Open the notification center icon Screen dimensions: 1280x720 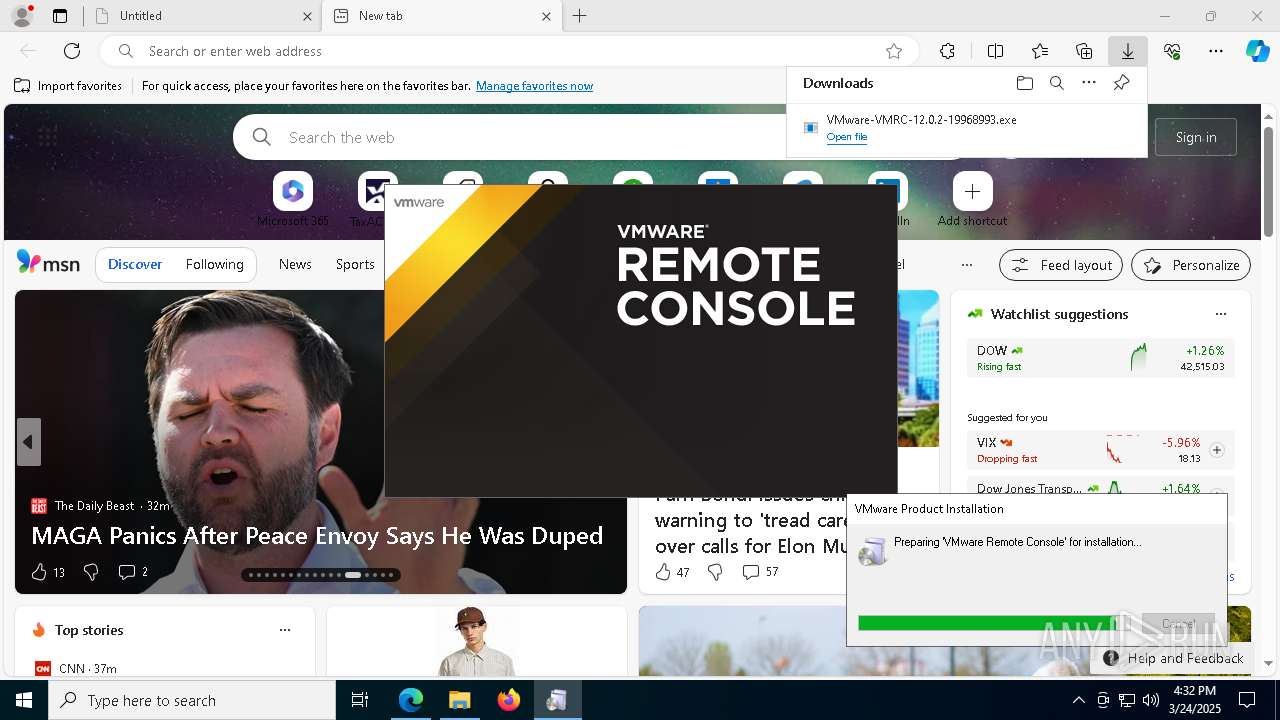pos(1247,700)
